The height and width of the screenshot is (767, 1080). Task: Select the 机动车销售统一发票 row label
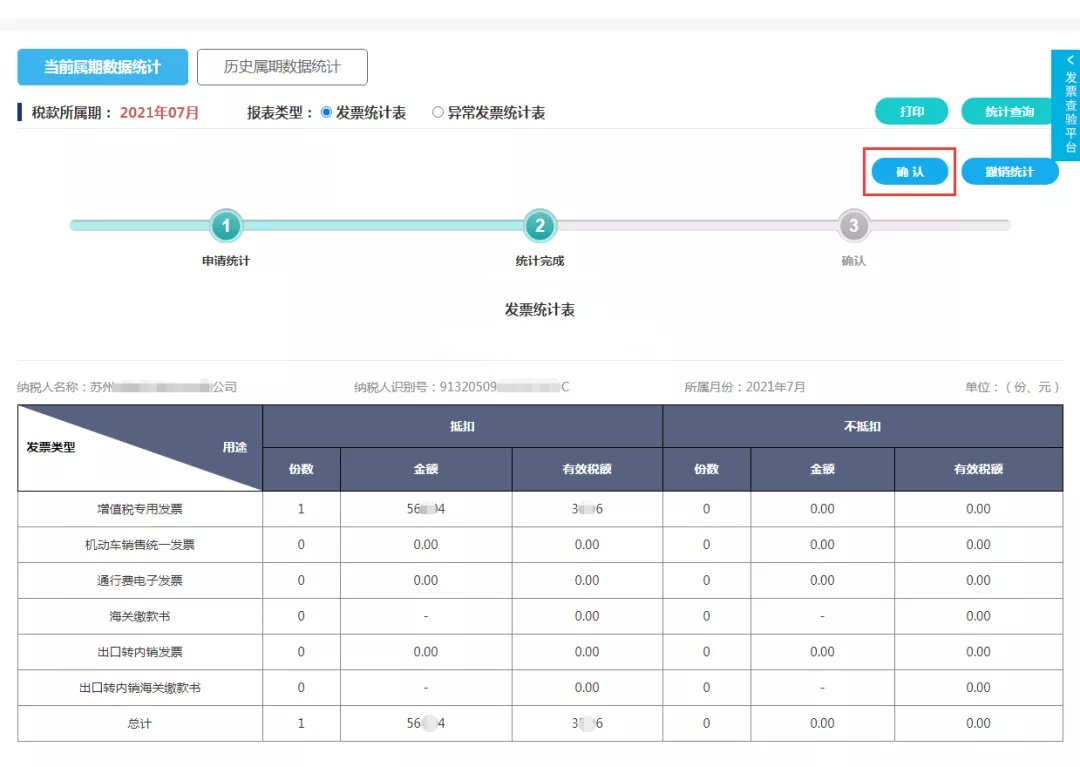point(140,545)
